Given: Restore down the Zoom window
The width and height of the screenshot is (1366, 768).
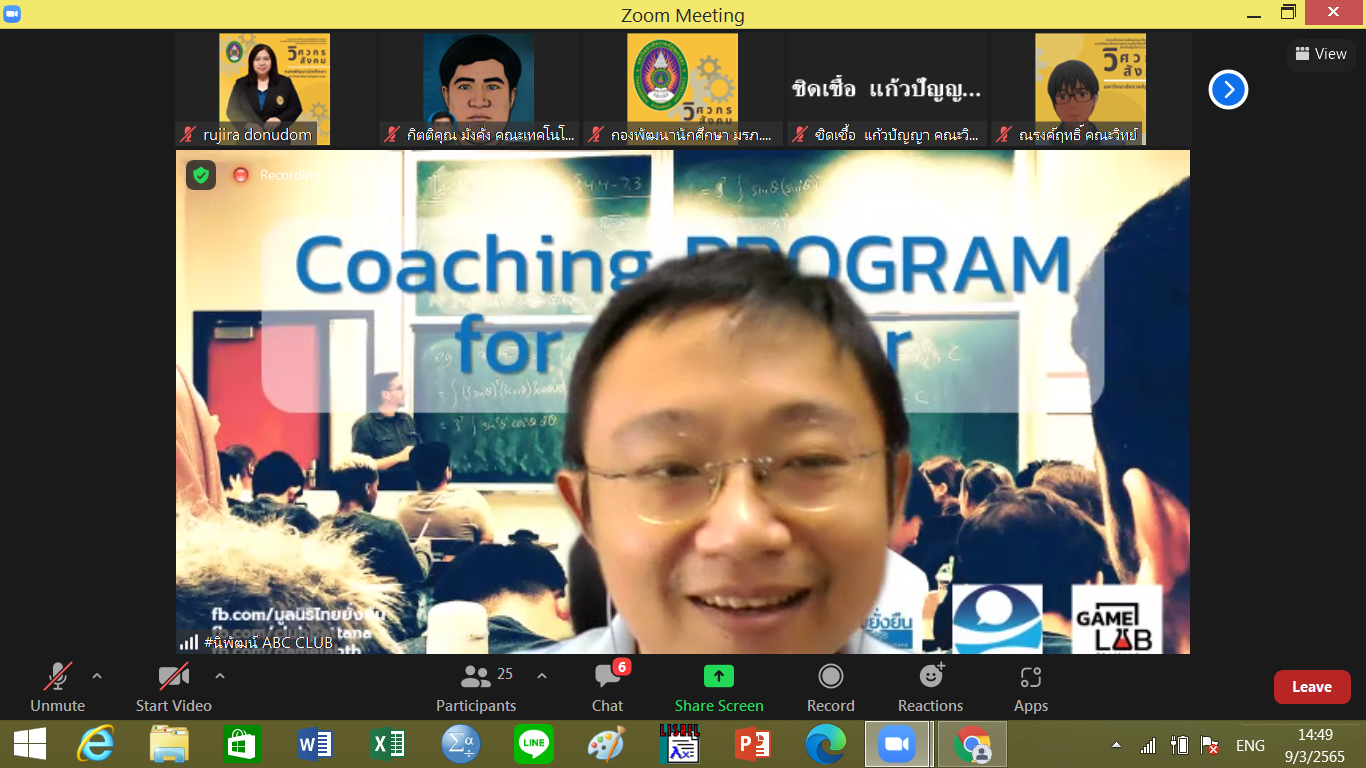Looking at the screenshot, I should 1289,13.
